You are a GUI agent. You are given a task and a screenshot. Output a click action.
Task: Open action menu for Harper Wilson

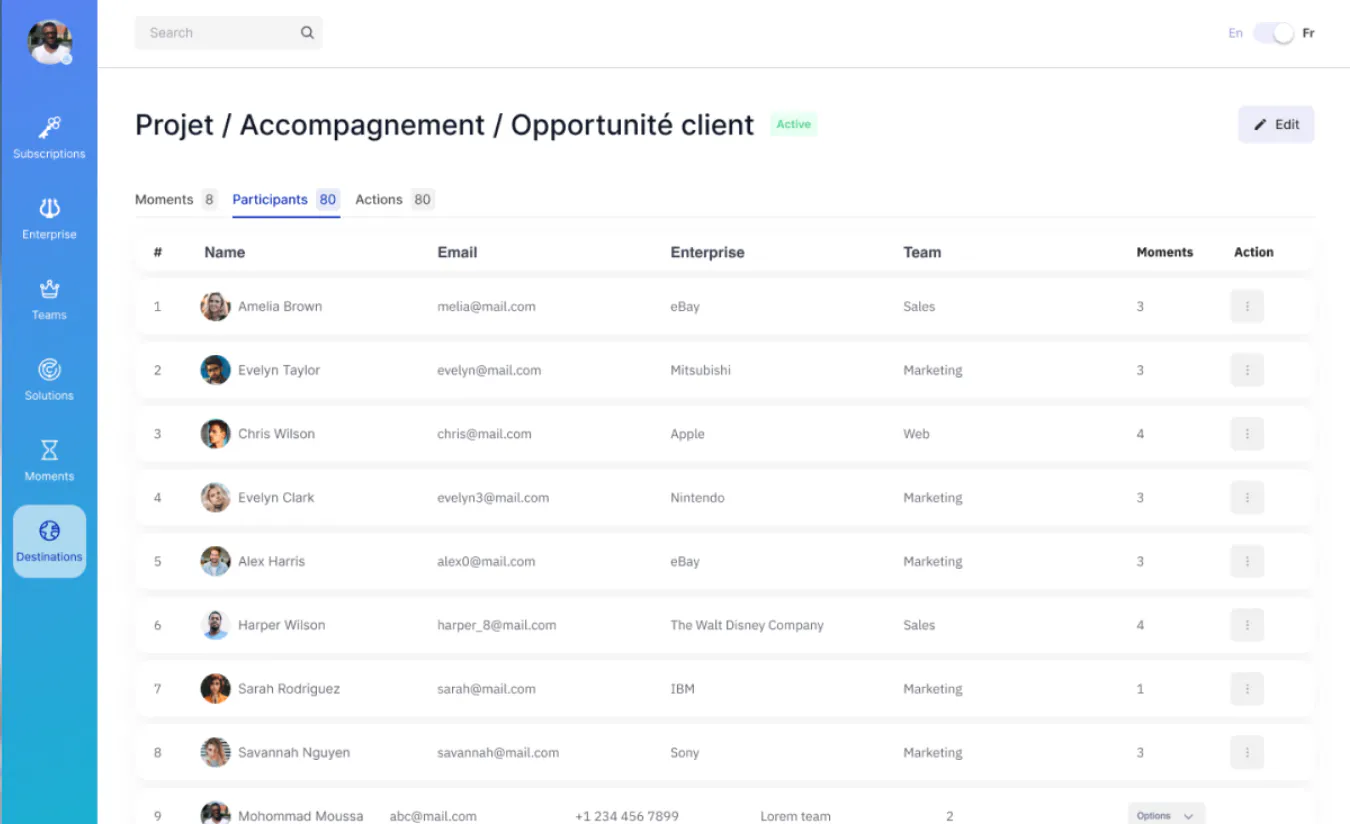pyautogui.click(x=1247, y=625)
